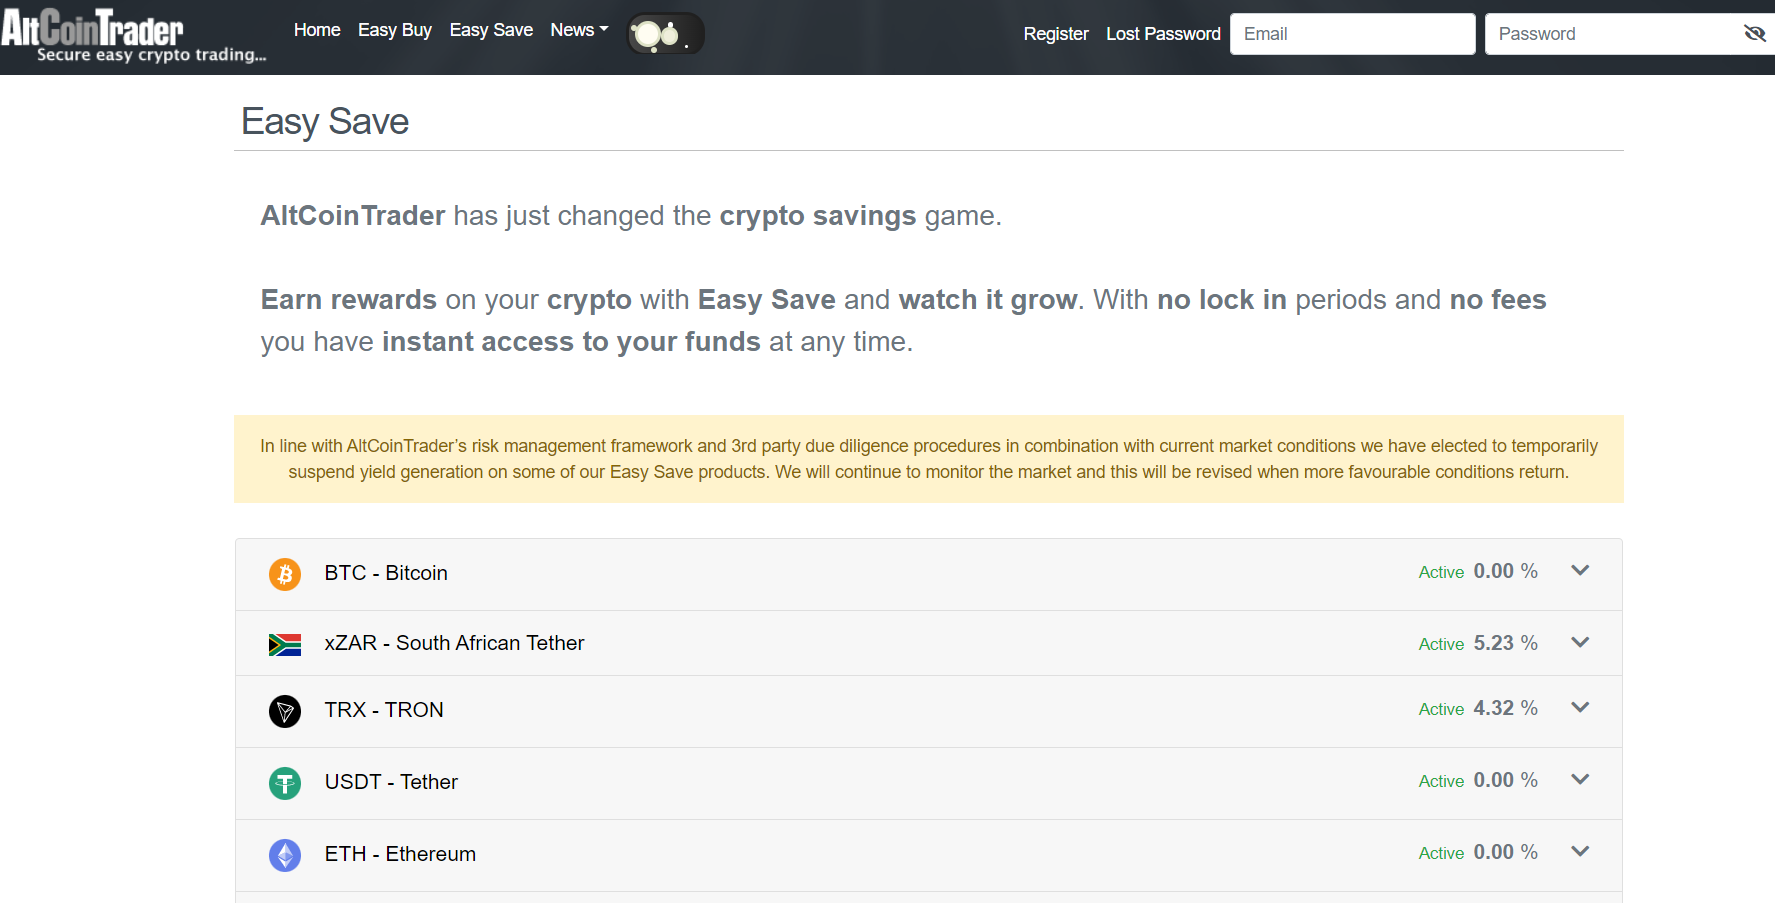1775x903 pixels.
Task: Toggle password visibility eye icon
Action: pos(1754,34)
